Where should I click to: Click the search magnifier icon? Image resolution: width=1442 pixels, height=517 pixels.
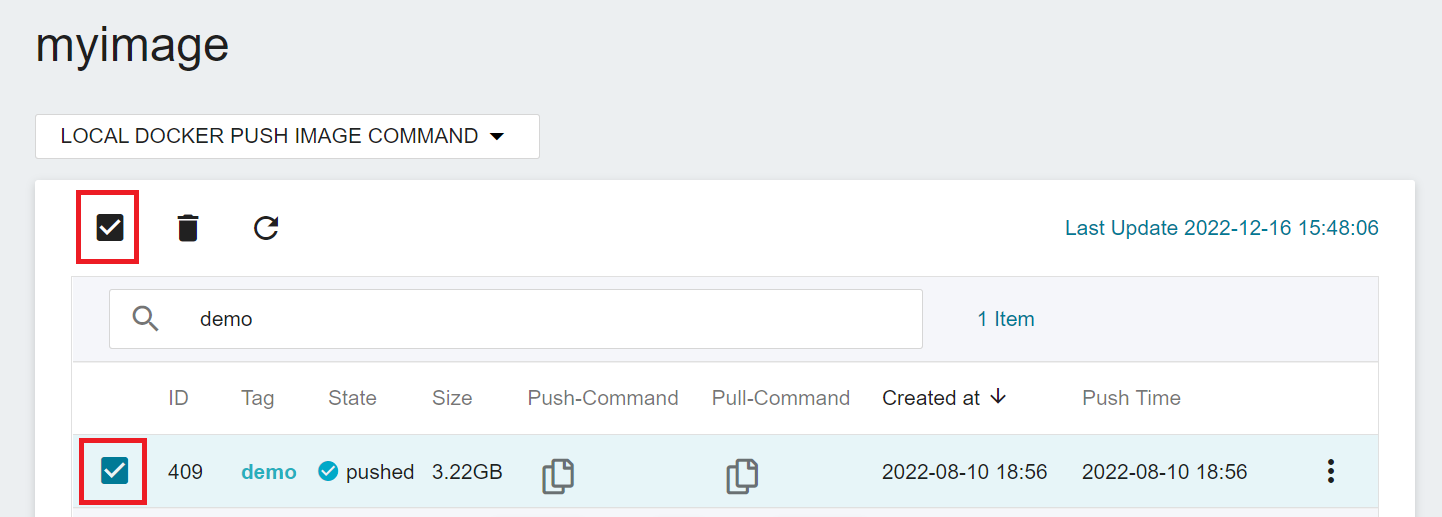click(146, 319)
